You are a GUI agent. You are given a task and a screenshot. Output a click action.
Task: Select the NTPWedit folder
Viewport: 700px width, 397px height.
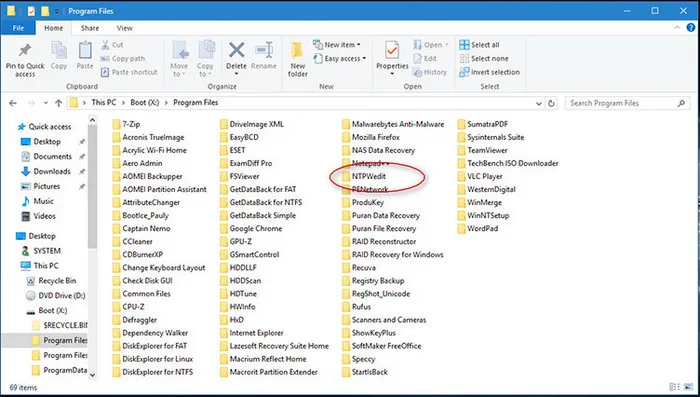tap(369, 176)
